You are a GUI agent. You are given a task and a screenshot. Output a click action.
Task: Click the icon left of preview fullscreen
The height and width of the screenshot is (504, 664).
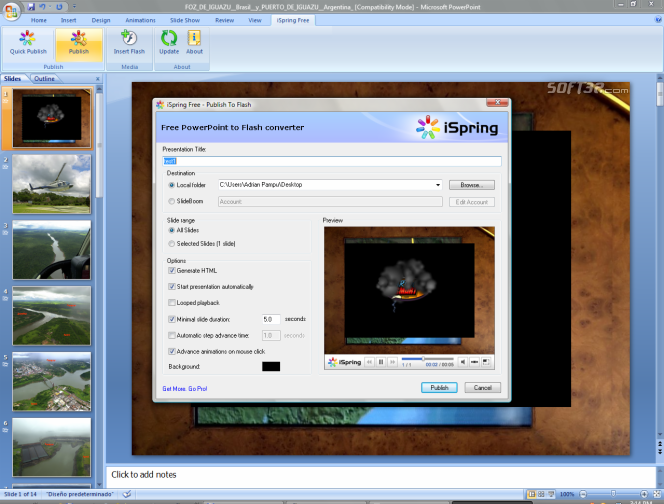[475, 362]
